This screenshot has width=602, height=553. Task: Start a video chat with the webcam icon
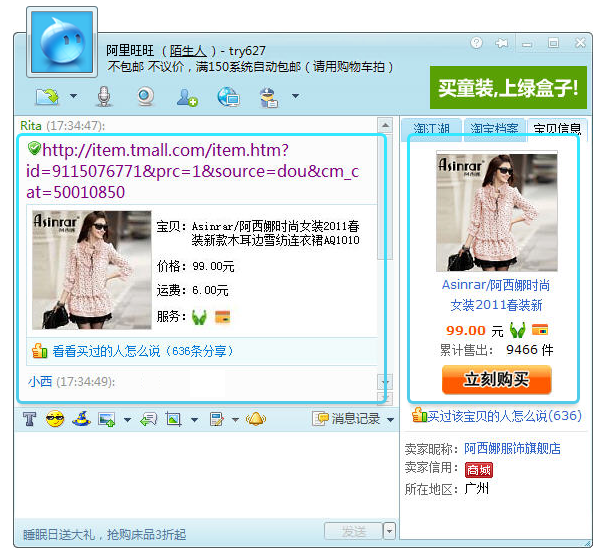(146, 96)
